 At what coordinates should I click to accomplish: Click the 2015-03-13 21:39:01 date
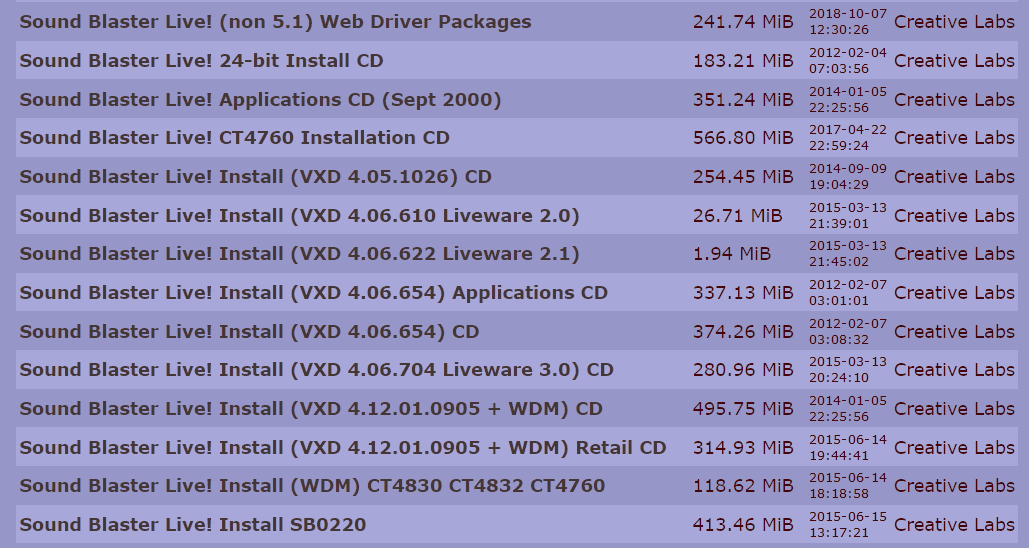click(x=848, y=215)
